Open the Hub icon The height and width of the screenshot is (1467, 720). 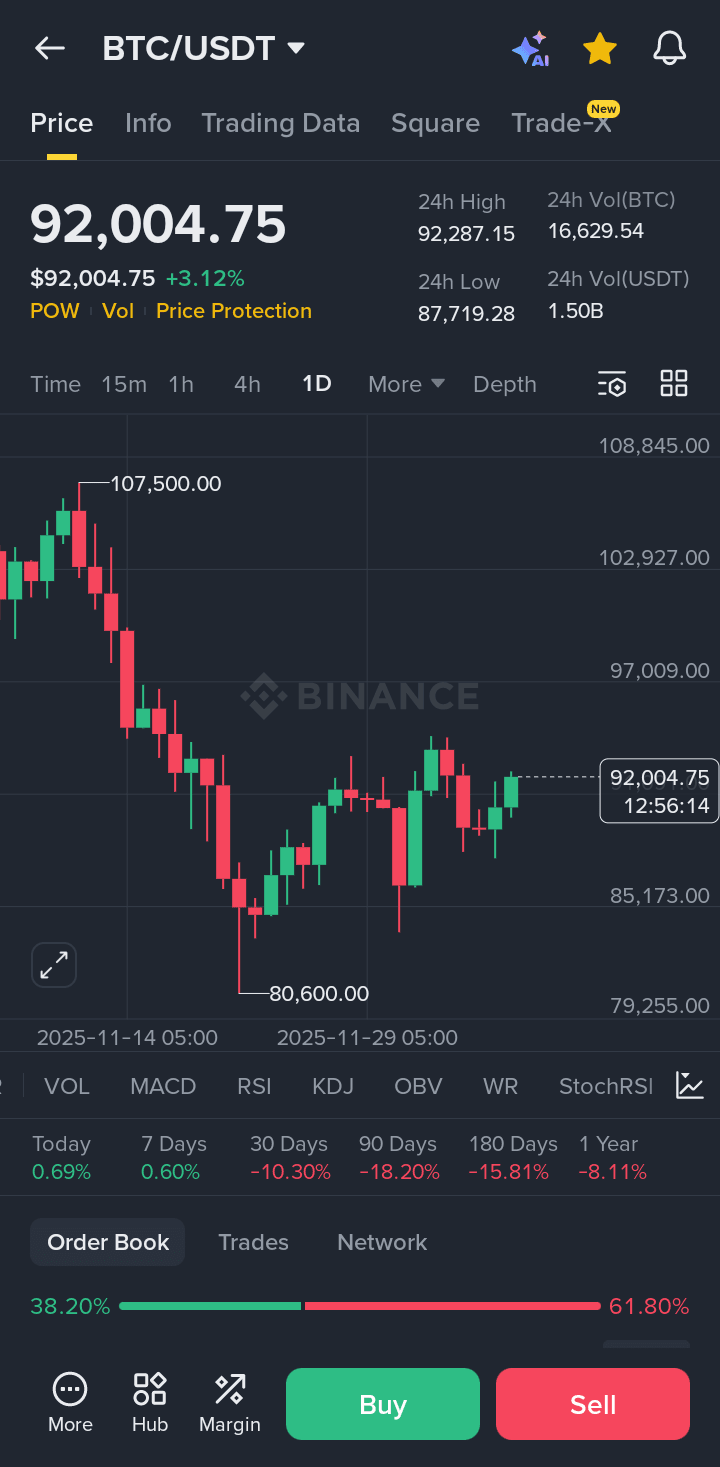tap(150, 1403)
